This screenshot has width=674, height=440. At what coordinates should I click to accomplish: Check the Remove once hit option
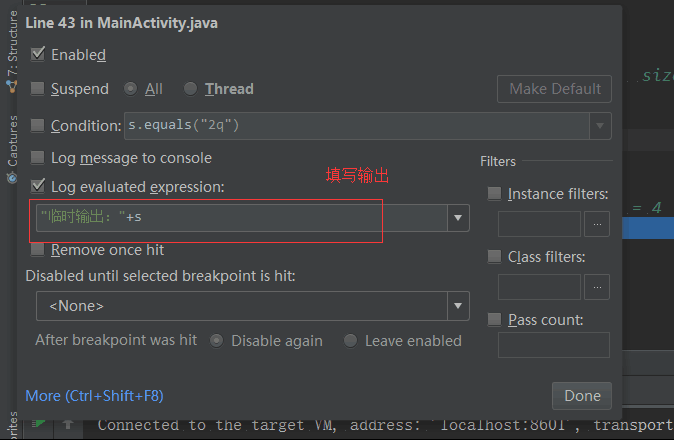tap(39, 250)
